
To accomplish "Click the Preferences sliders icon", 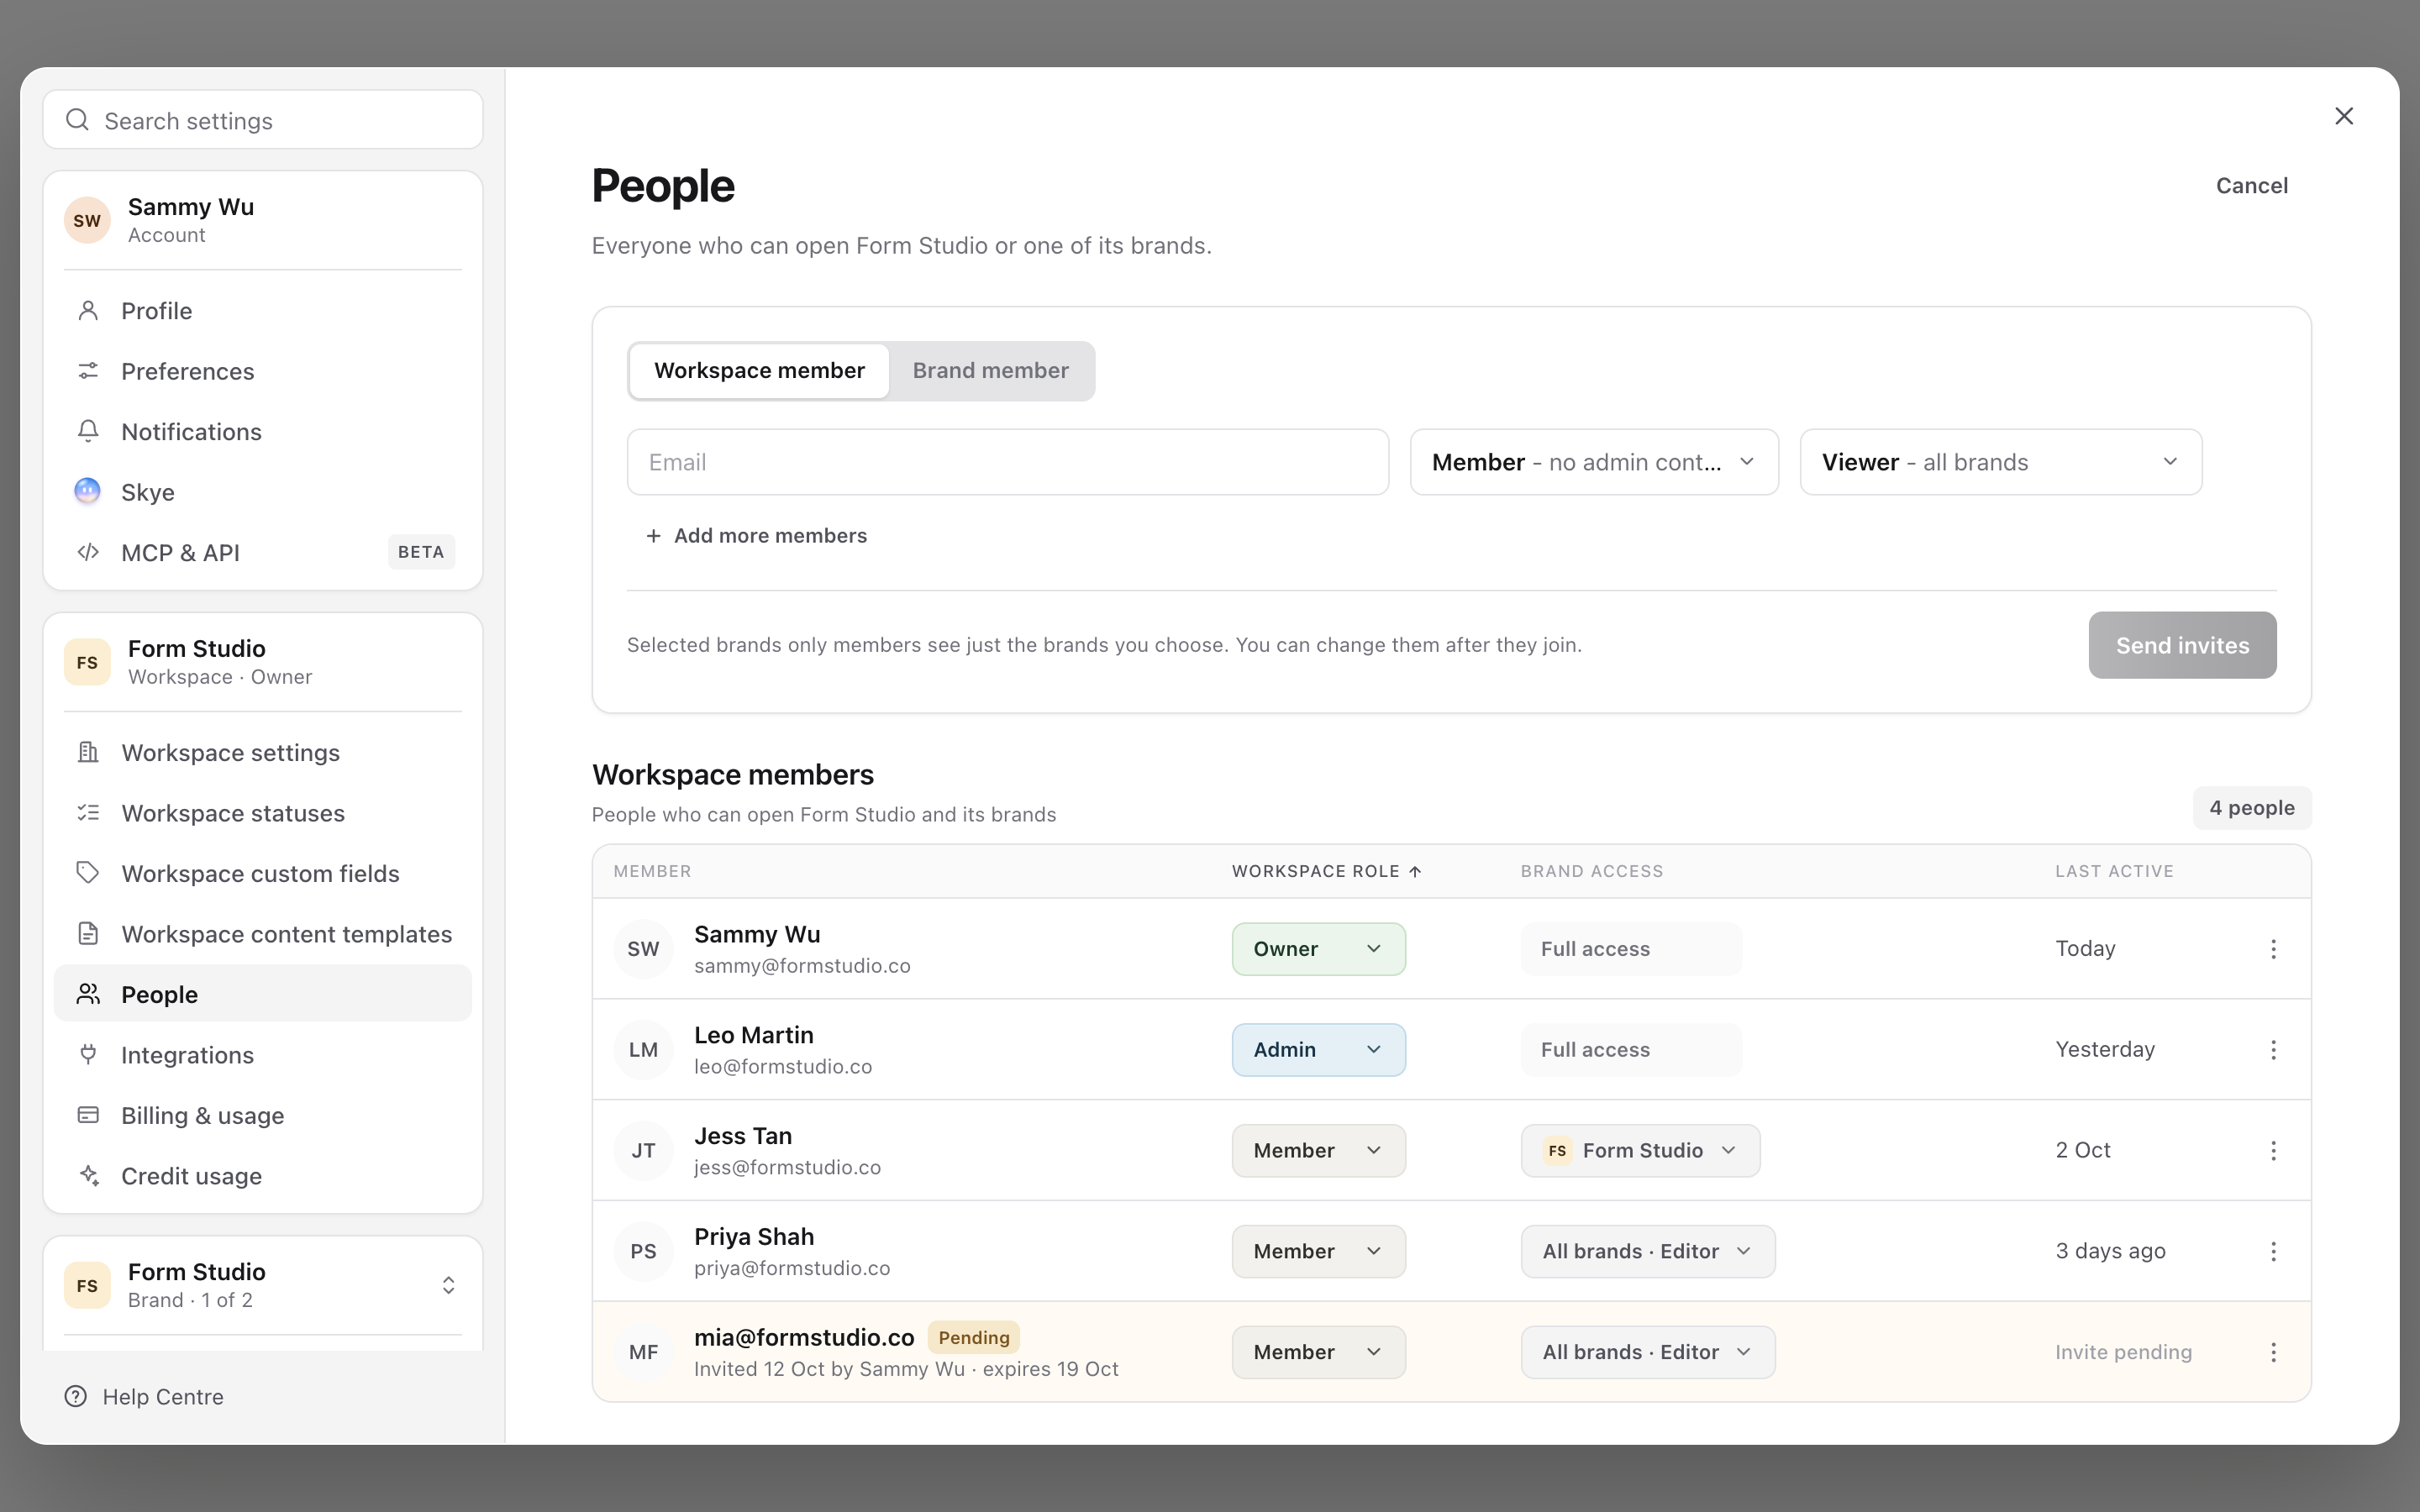I will 88,371.
